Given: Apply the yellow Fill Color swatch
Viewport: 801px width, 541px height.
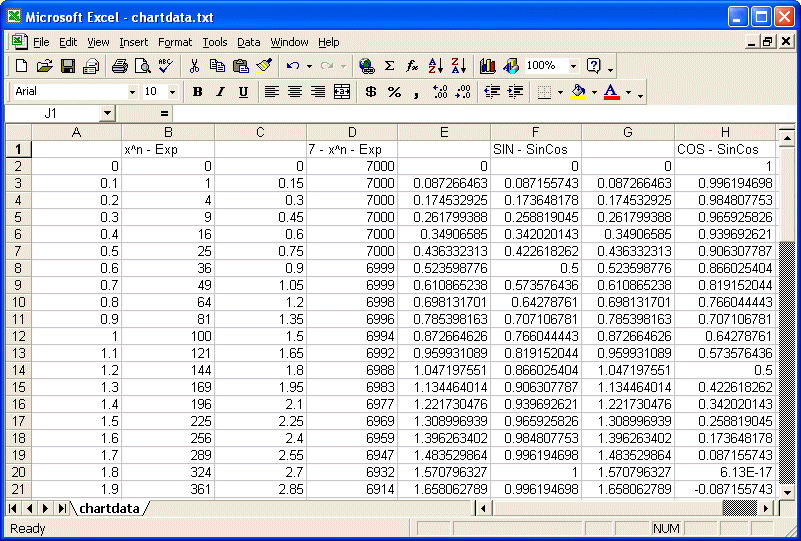Looking at the screenshot, I should click(577, 92).
